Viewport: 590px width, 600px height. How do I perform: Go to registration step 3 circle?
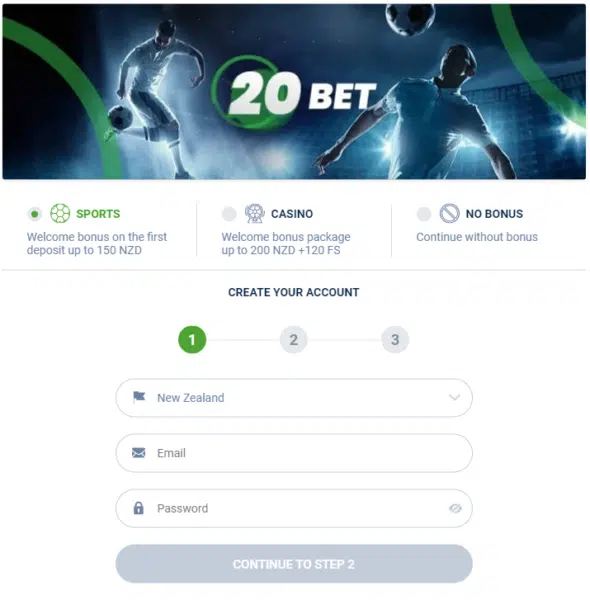(395, 339)
